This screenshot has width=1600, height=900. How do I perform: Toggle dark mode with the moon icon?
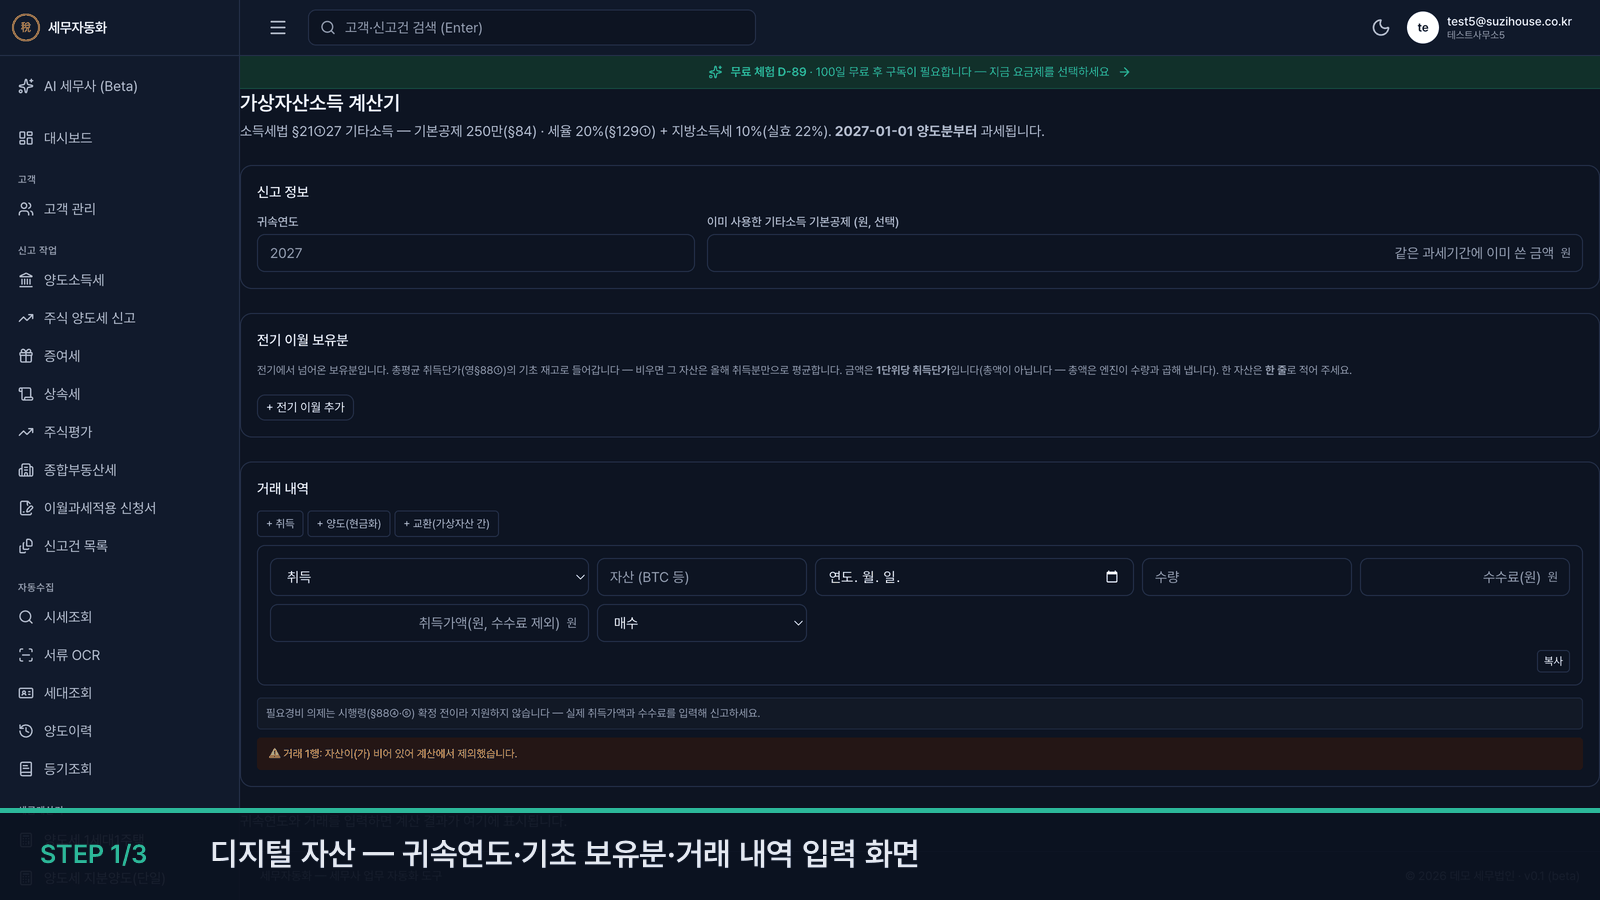click(x=1381, y=28)
